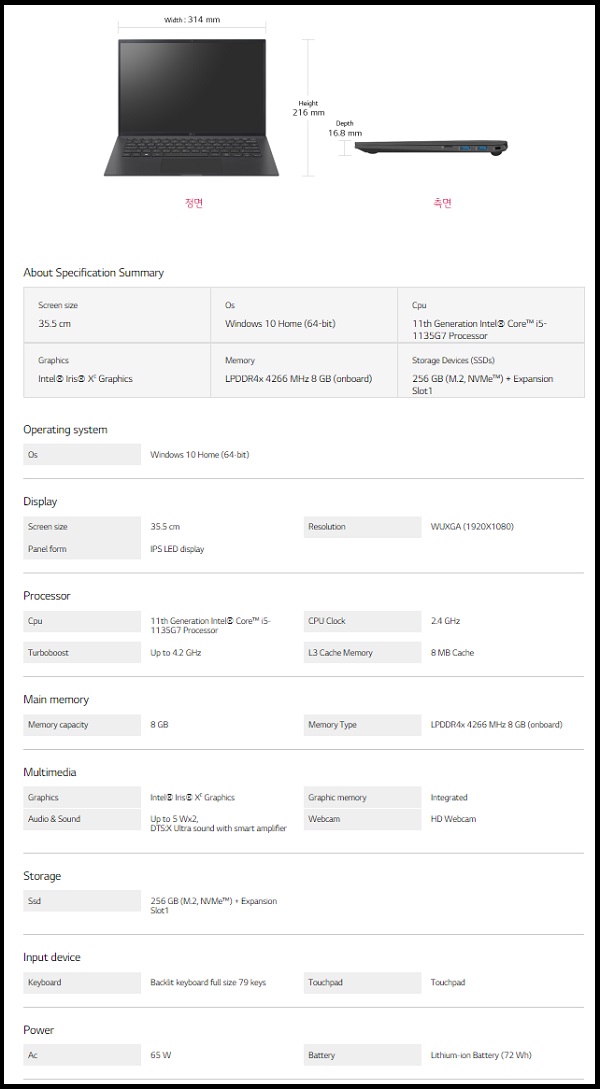
Task: Click the Touchpad row label
Action: [362, 983]
